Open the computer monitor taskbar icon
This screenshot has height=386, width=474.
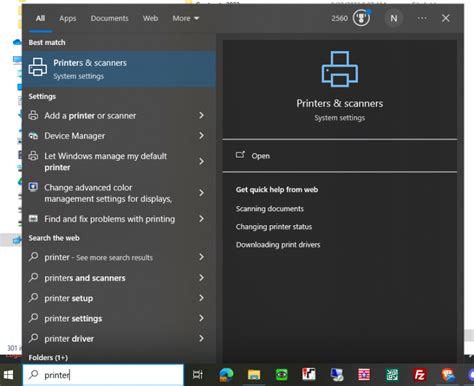[337, 375]
